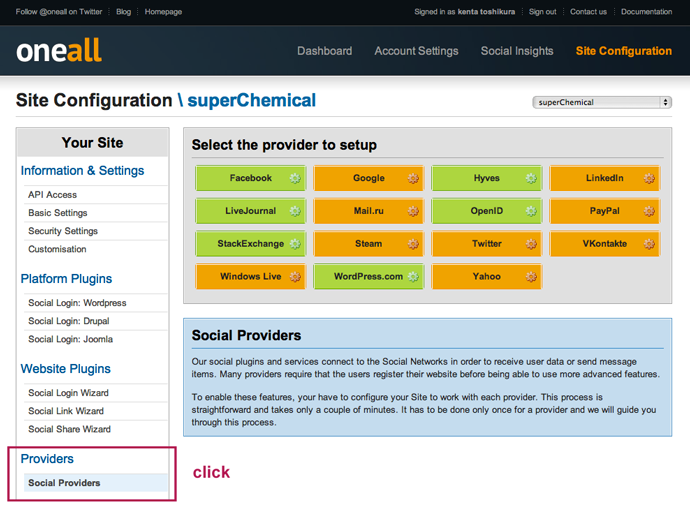Screen dimensions: 690x506
Task: Click the gear icon on Facebook button
Action: tap(295, 179)
